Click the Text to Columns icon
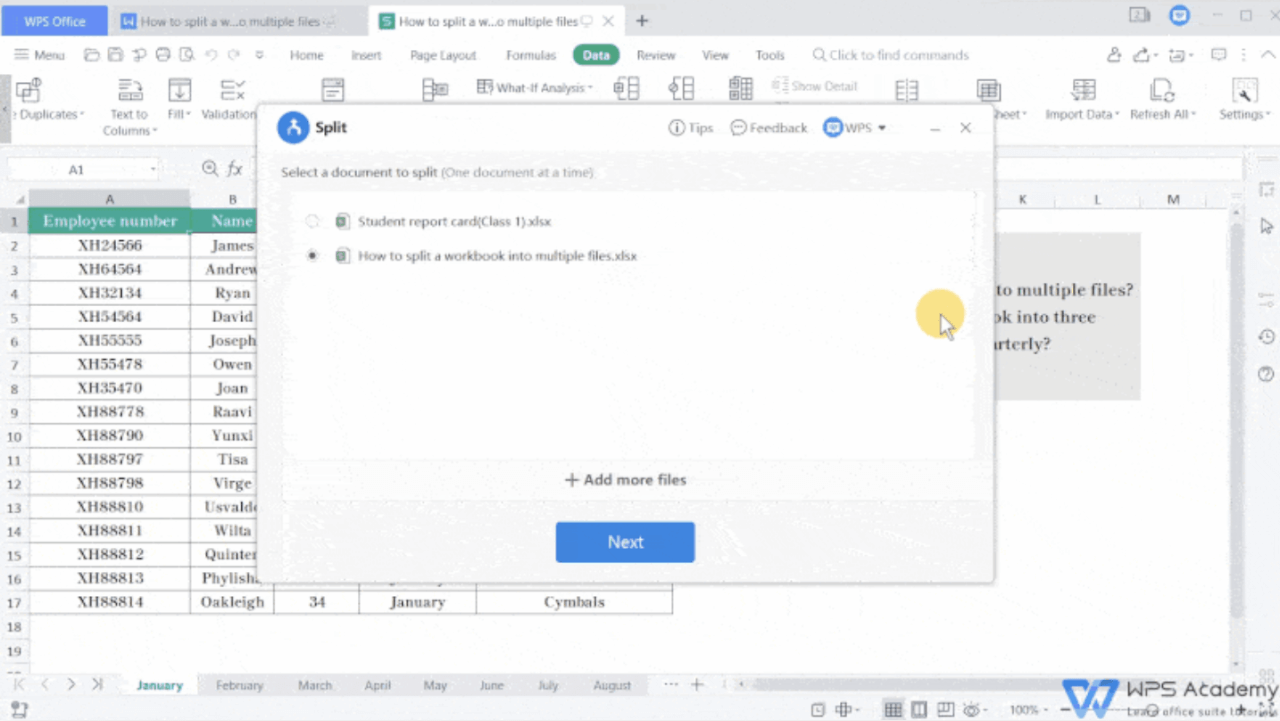1280x721 pixels. 129,91
